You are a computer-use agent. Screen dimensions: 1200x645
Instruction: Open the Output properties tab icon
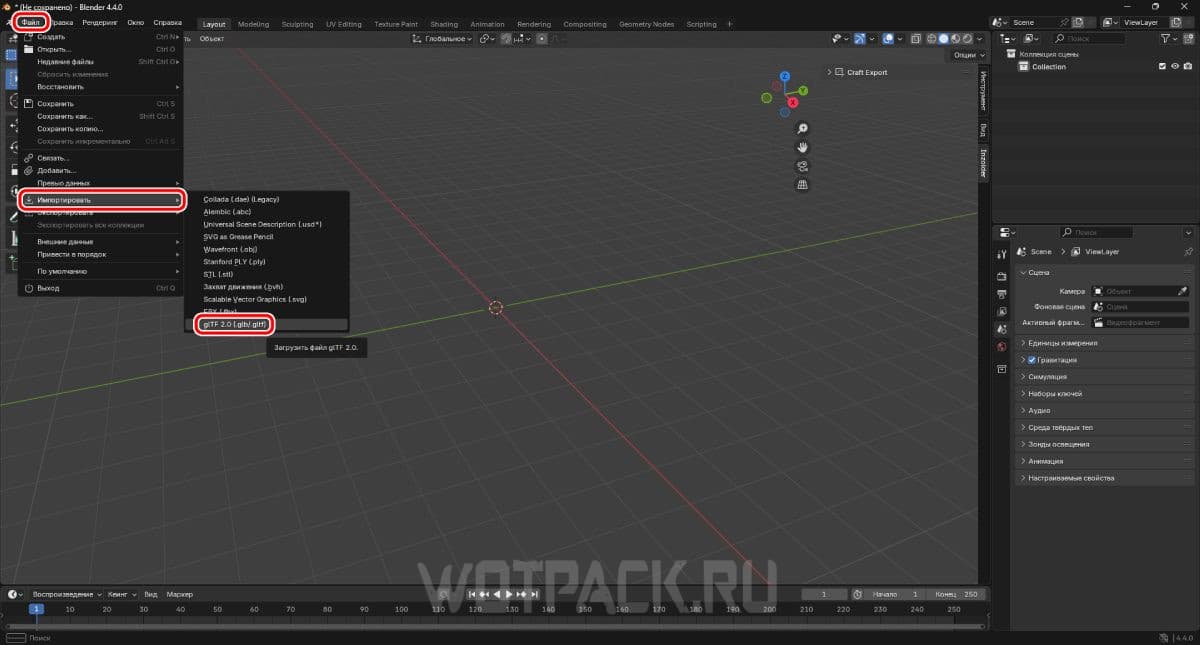(x=1002, y=294)
